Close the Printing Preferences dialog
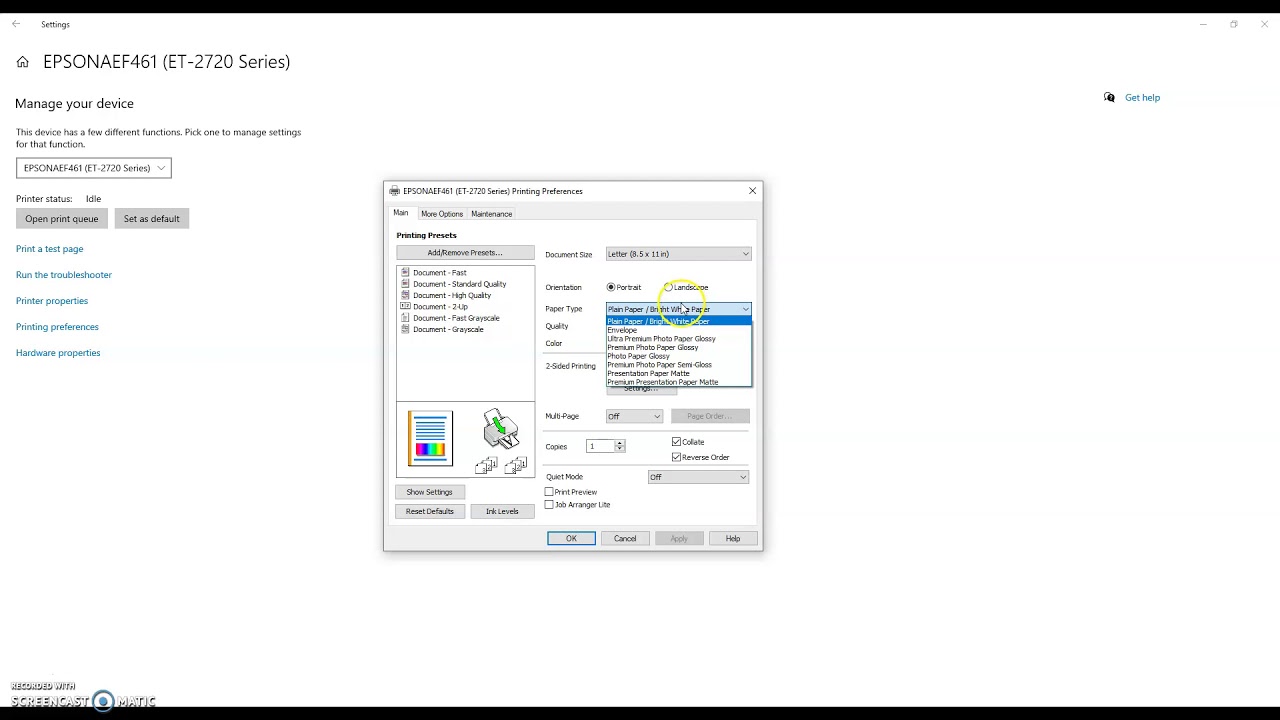1280x720 pixels. tap(753, 191)
